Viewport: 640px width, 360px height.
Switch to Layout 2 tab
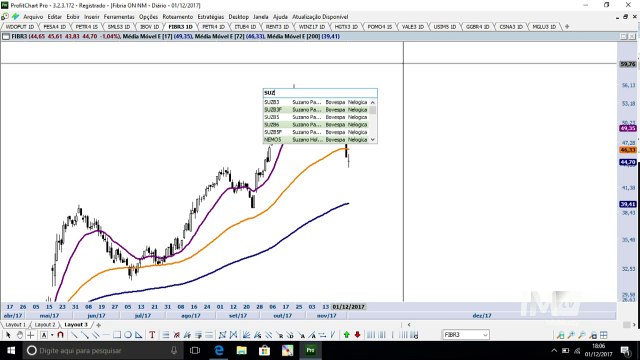click(x=44, y=324)
